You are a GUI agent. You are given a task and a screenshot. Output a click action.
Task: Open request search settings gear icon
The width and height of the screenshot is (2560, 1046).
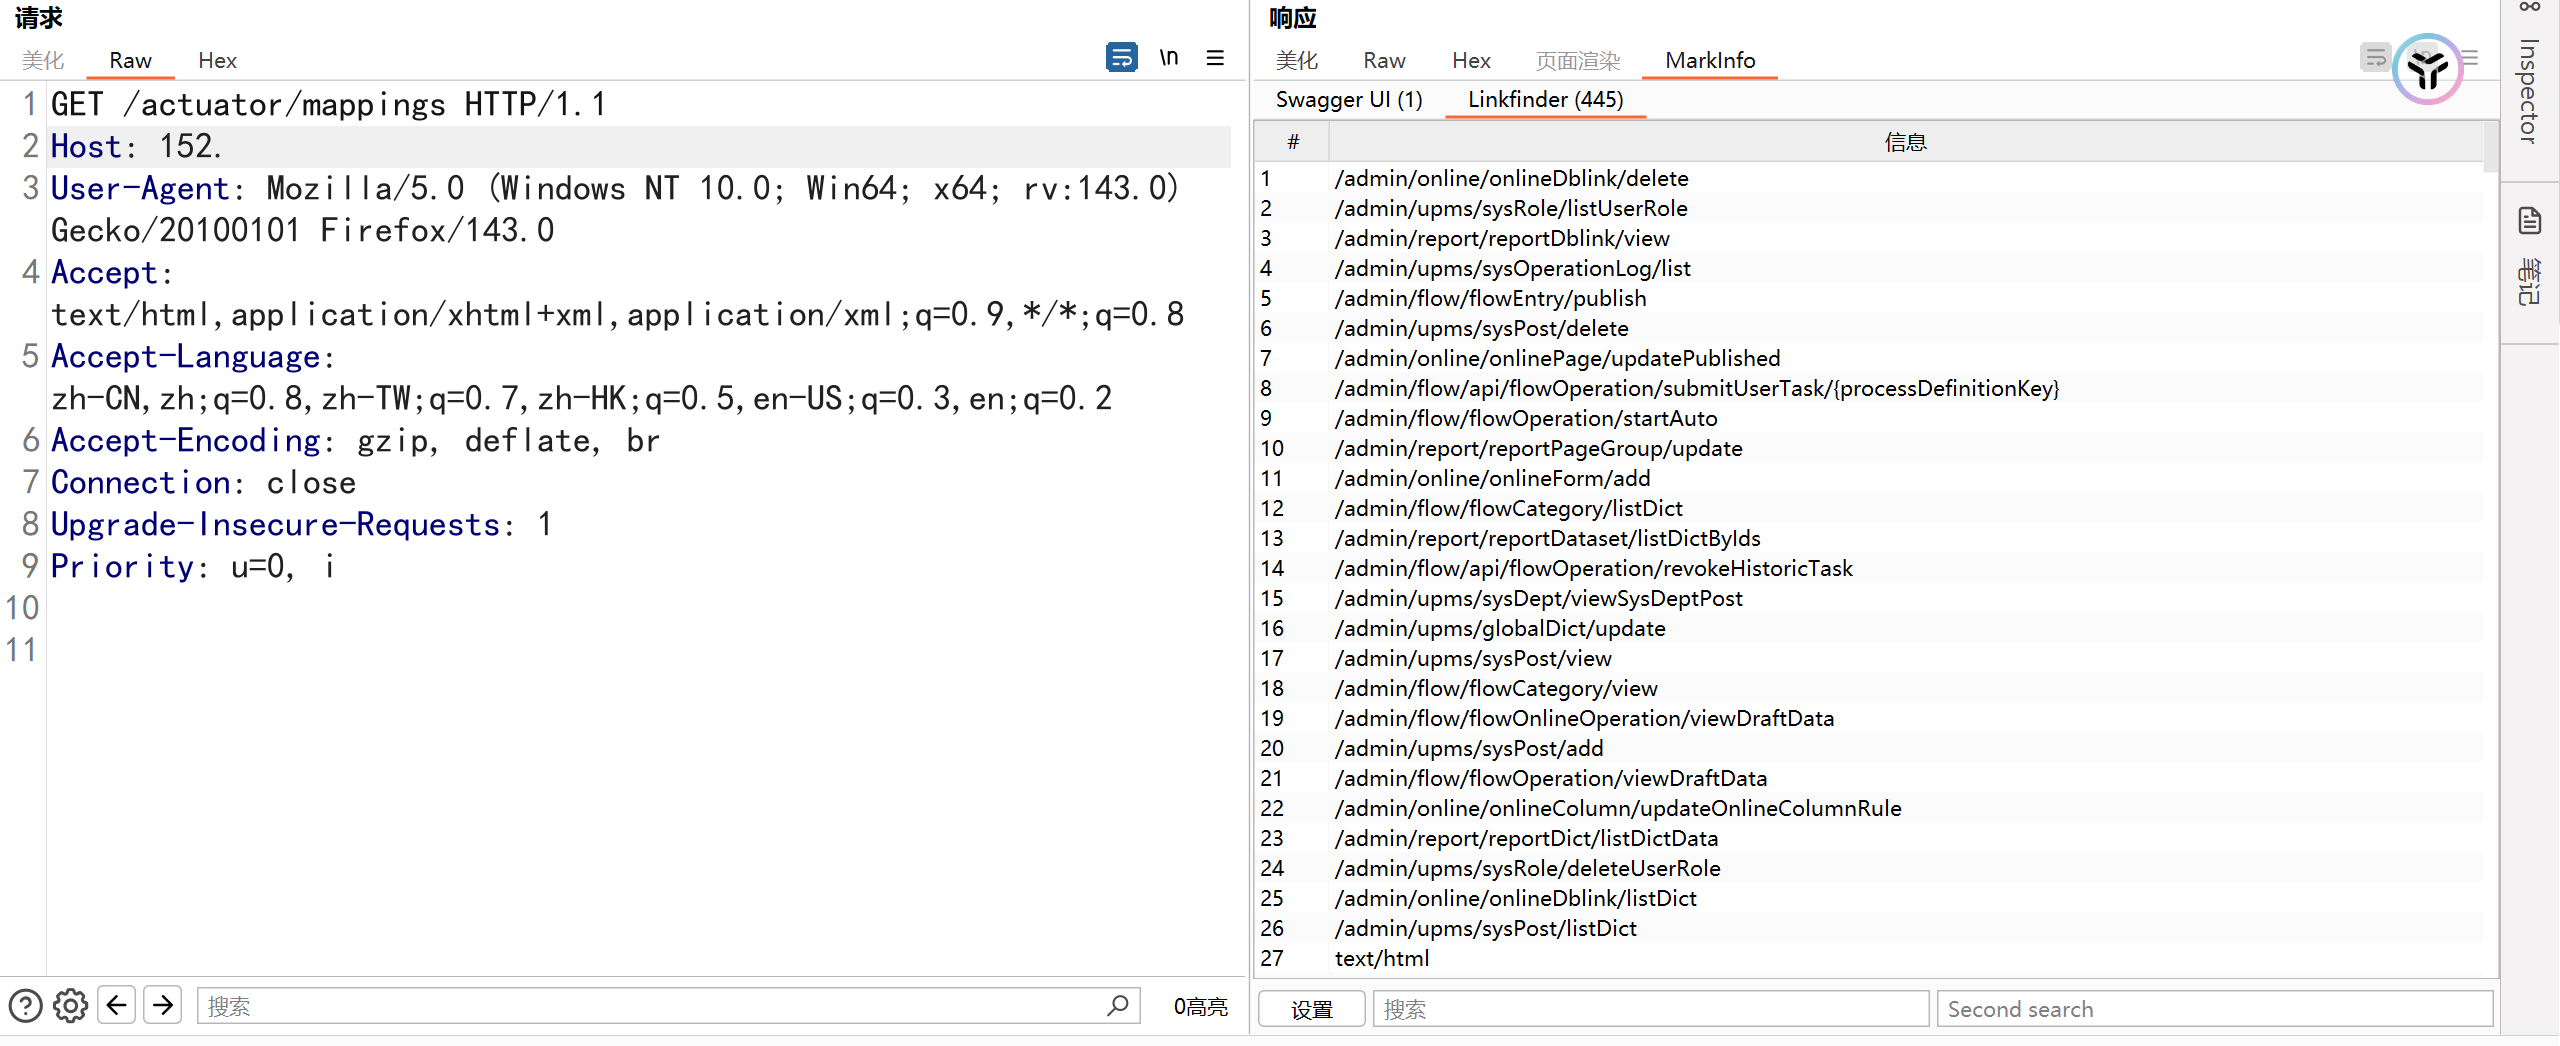[x=70, y=1005]
